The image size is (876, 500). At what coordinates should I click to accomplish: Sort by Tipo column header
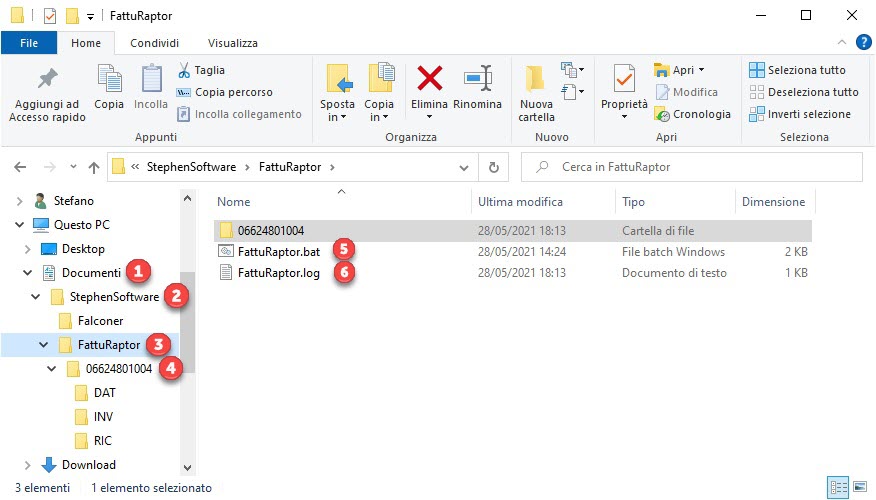point(634,202)
